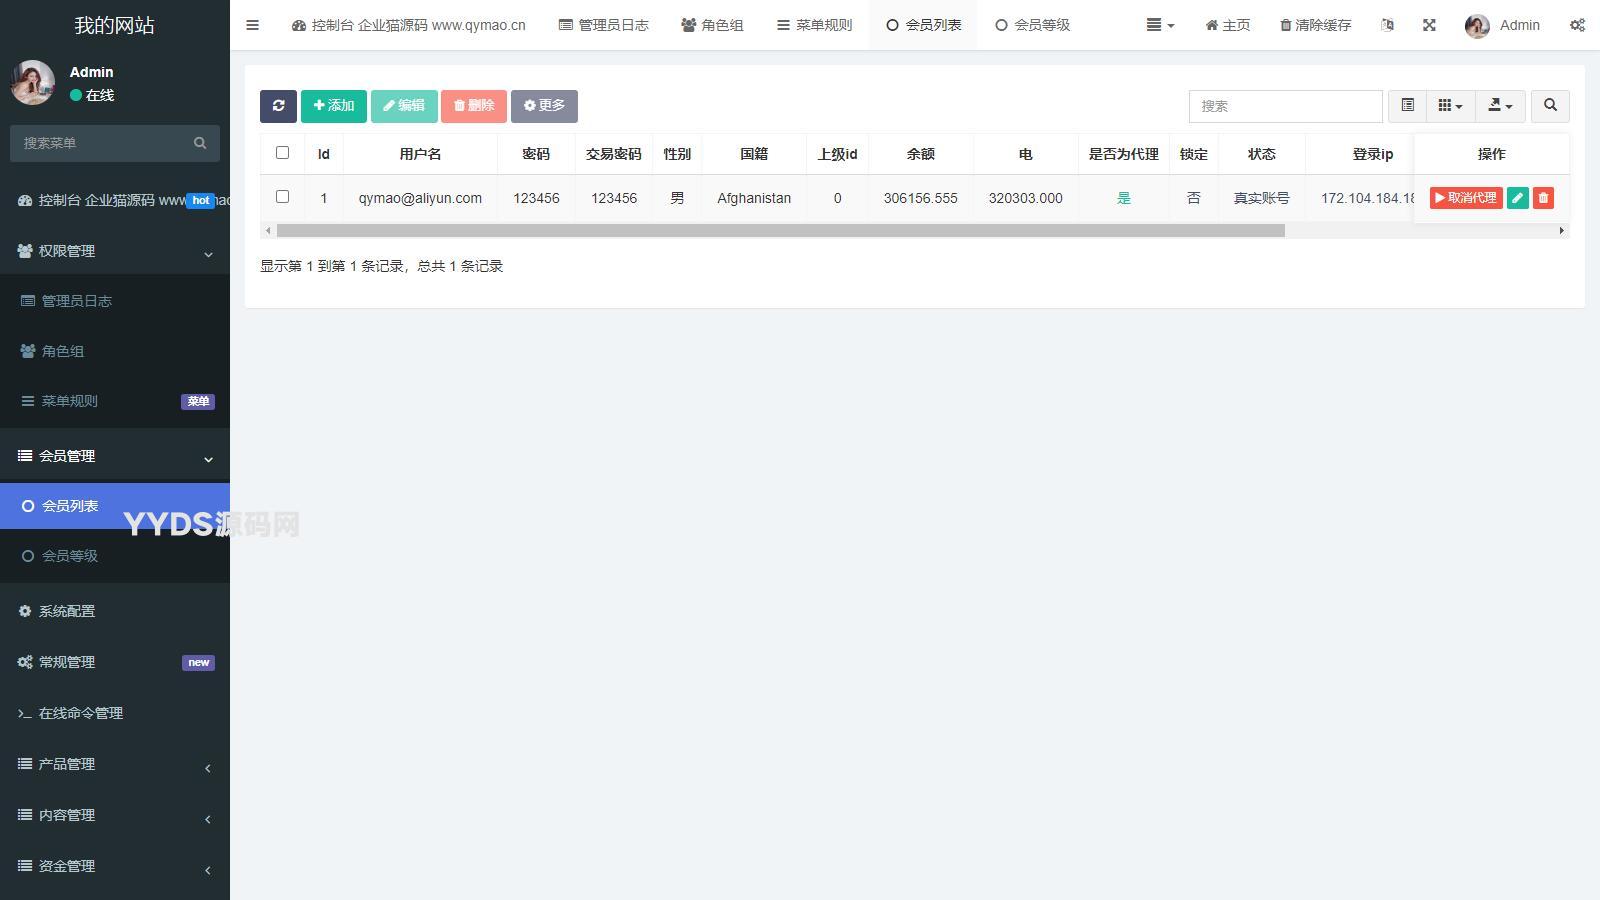This screenshot has height=900, width=1600.
Task: Open fullscreen mode via the expand icon
Action: pos(1429,25)
